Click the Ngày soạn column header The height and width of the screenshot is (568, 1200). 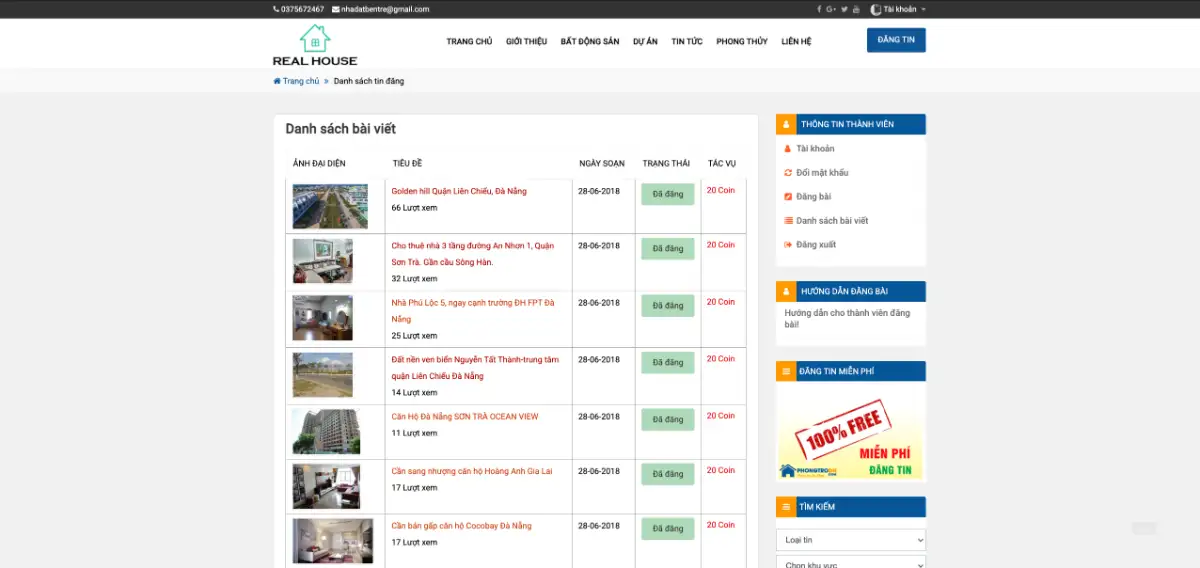602,163
